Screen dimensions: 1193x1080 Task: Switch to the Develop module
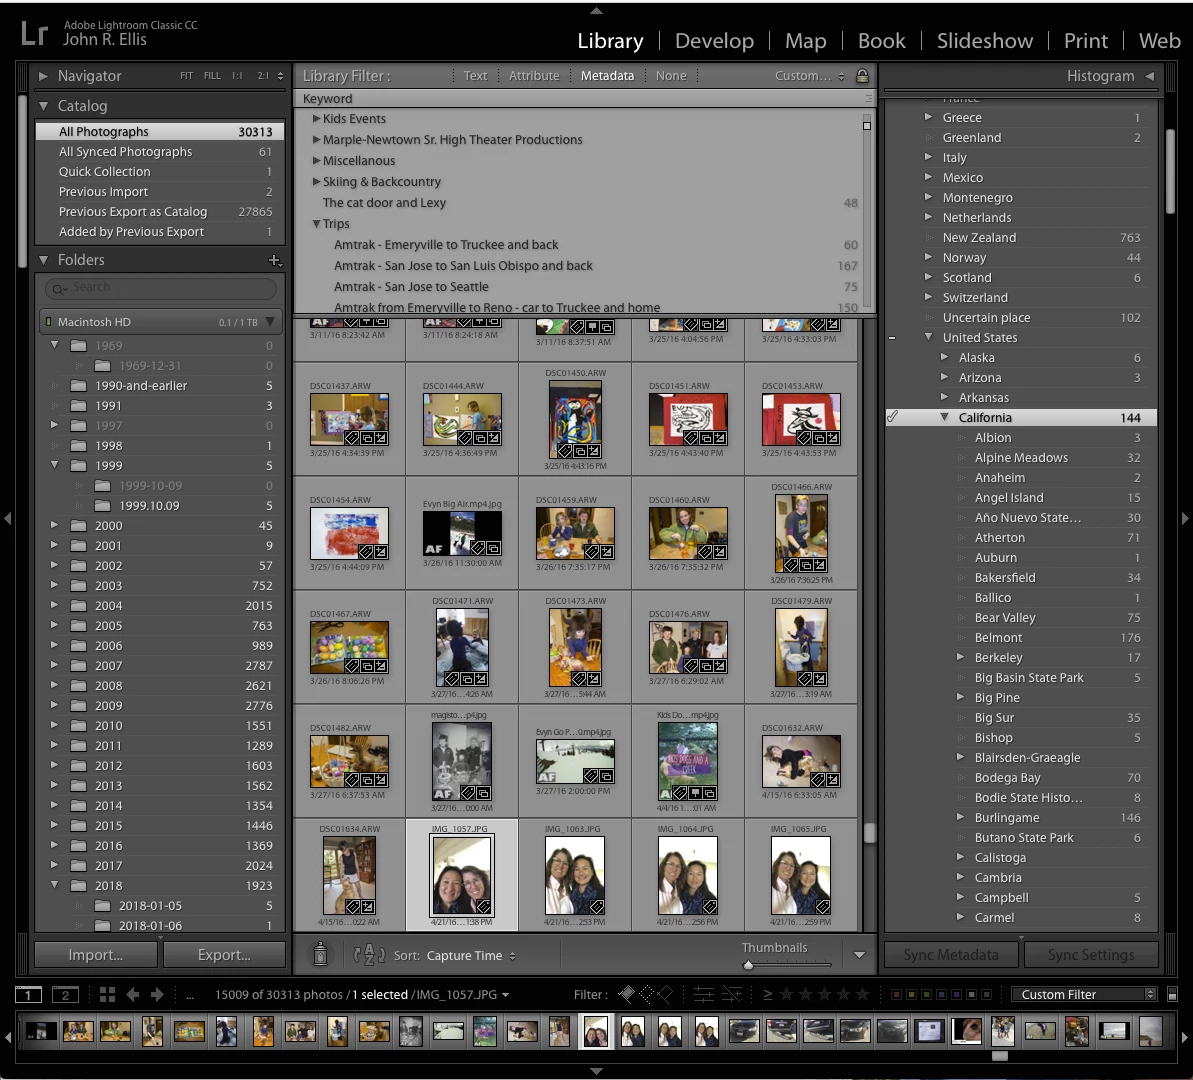click(x=714, y=40)
